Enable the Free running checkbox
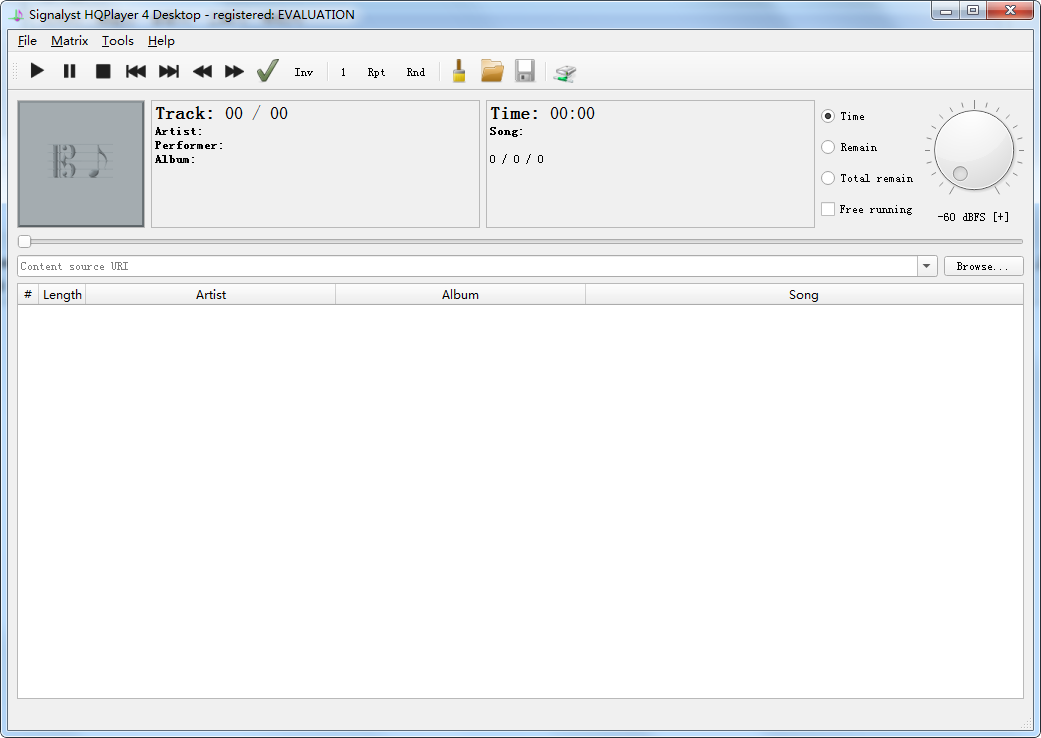Screen dimensions: 1041x738 (x=828, y=209)
